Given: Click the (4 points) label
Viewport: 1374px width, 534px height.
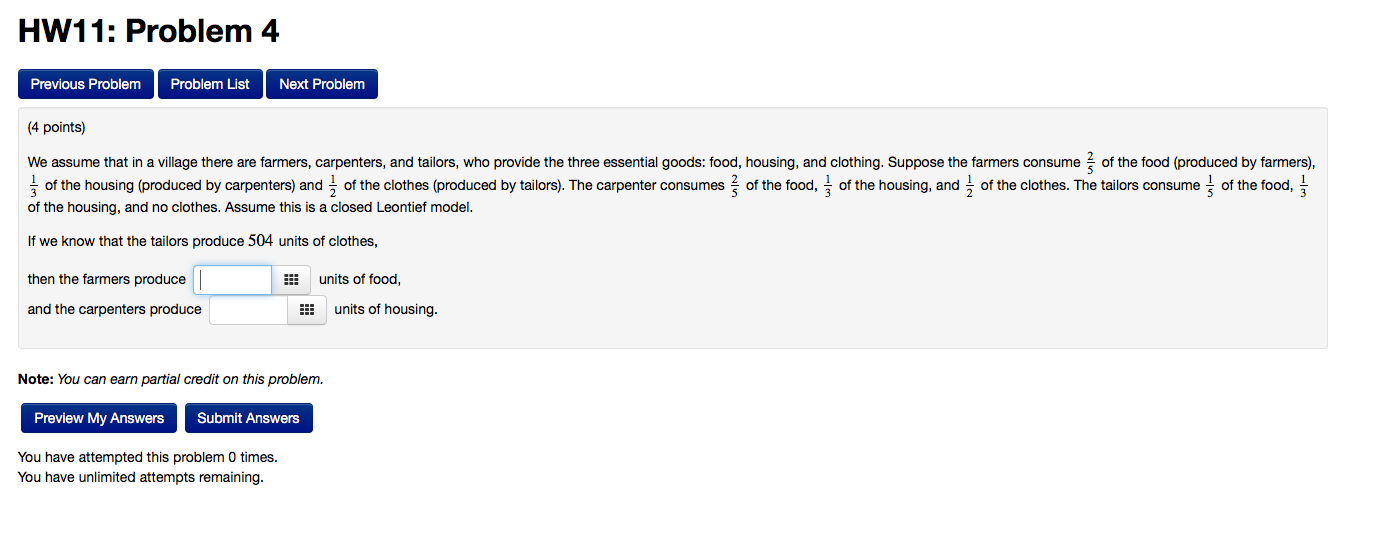Looking at the screenshot, I should tap(57, 127).
